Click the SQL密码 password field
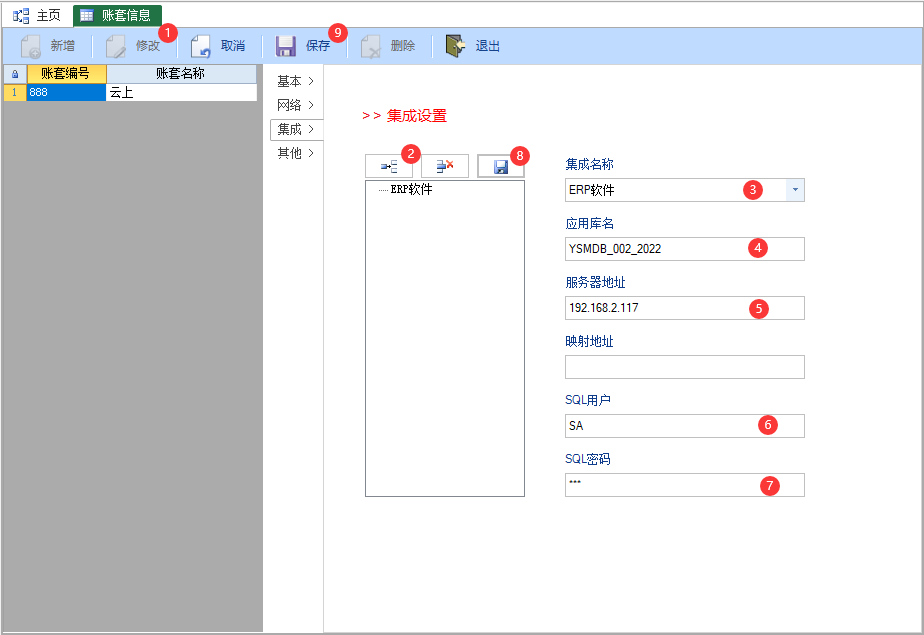Viewport: 924px width, 635px height. point(684,484)
